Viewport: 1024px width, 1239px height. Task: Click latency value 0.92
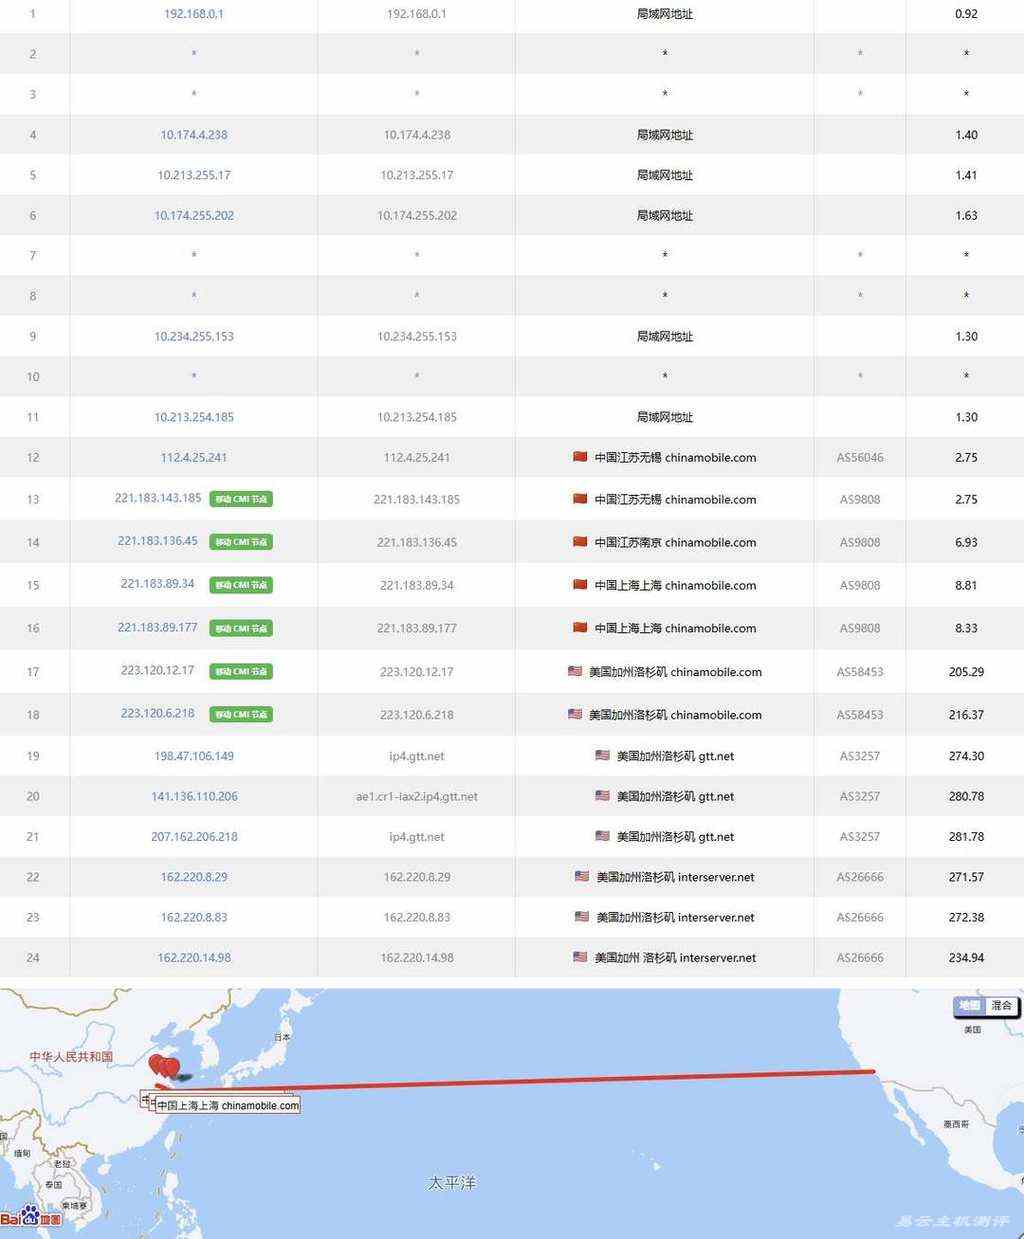click(x=966, y=14)
